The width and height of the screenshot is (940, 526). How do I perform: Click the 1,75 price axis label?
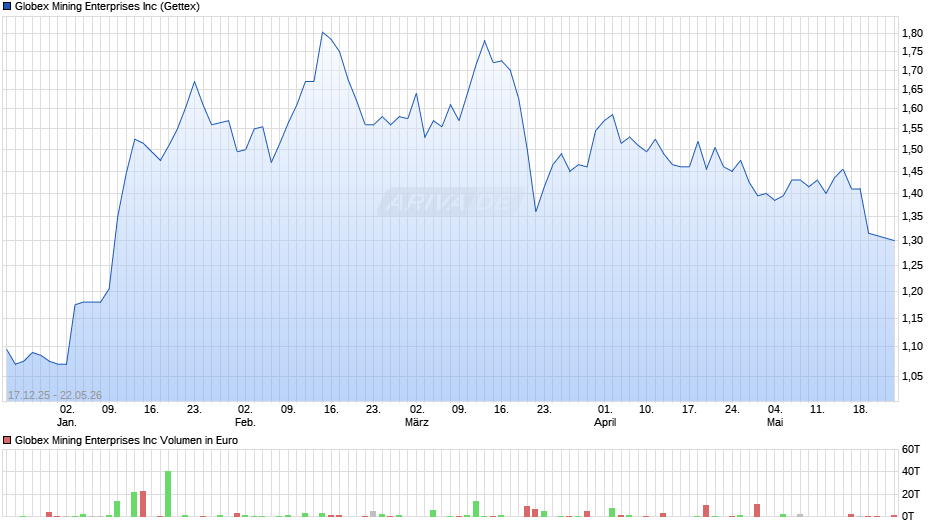[912, 52]
